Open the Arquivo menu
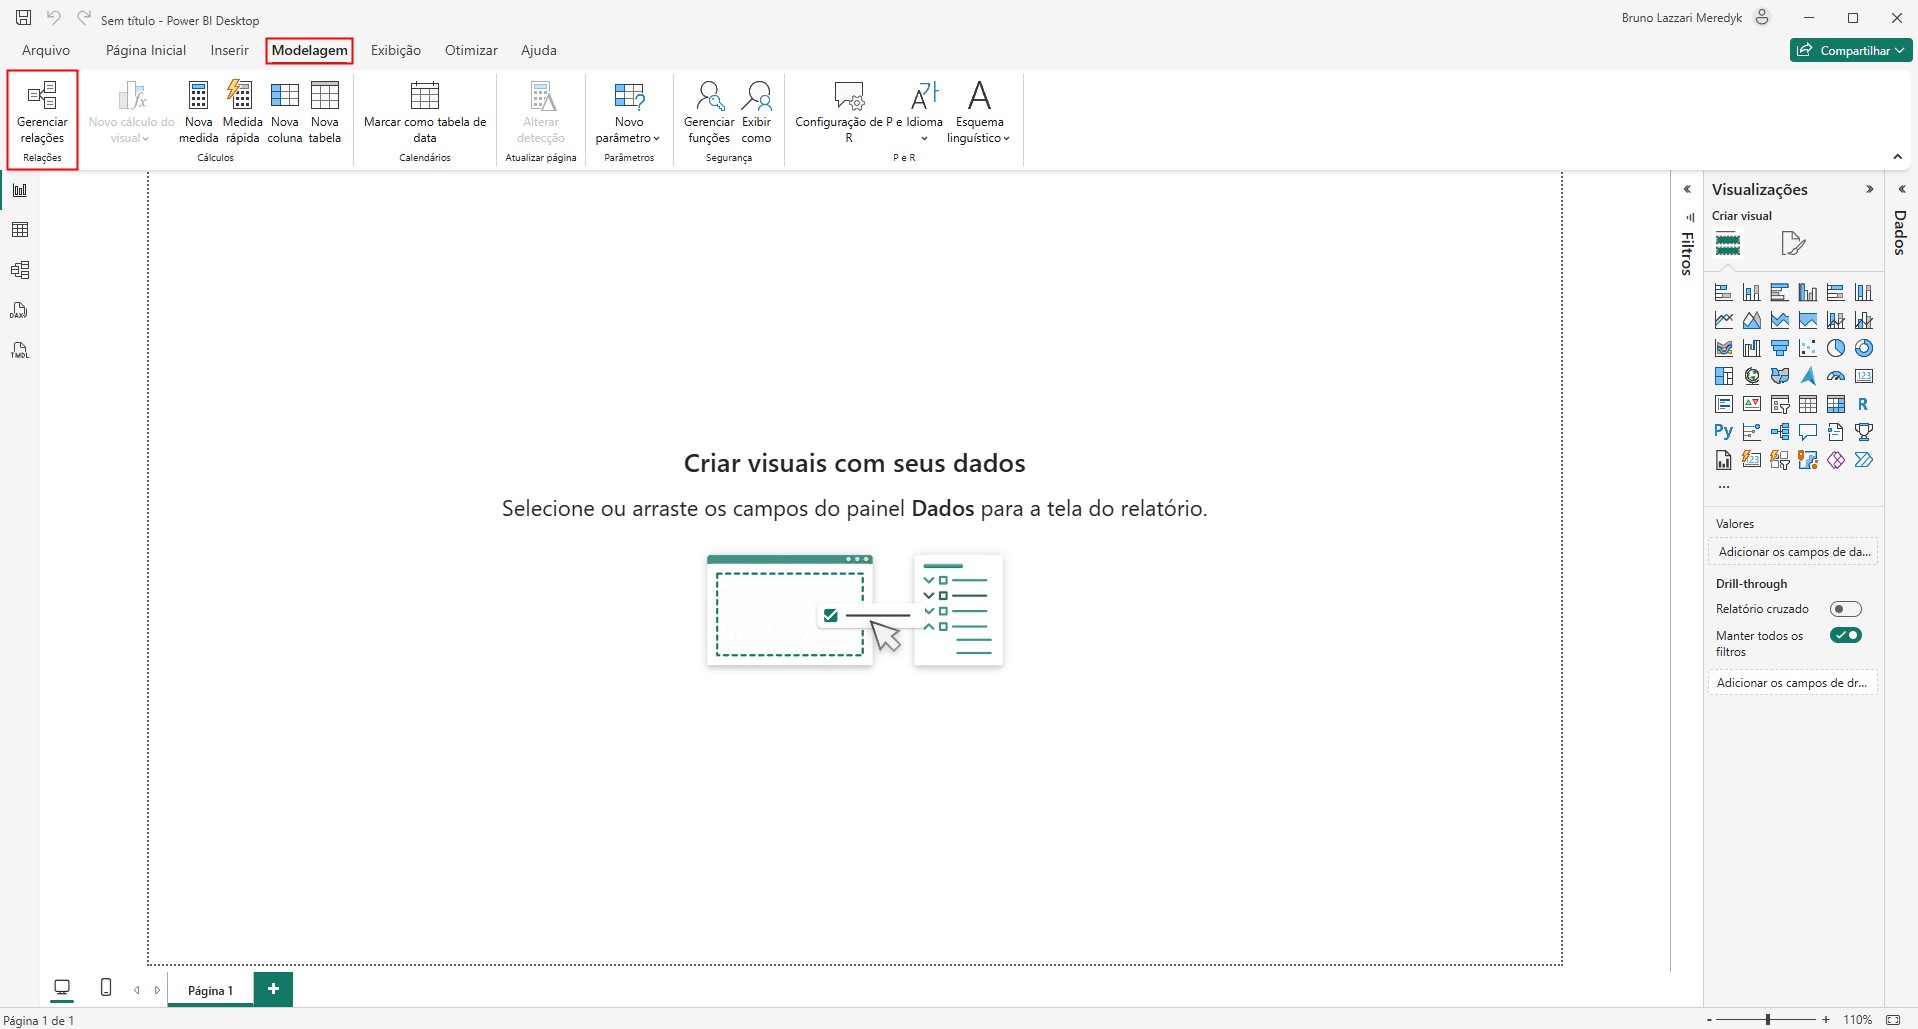Screen dimensions: 1918x1029 coord(46,50)
